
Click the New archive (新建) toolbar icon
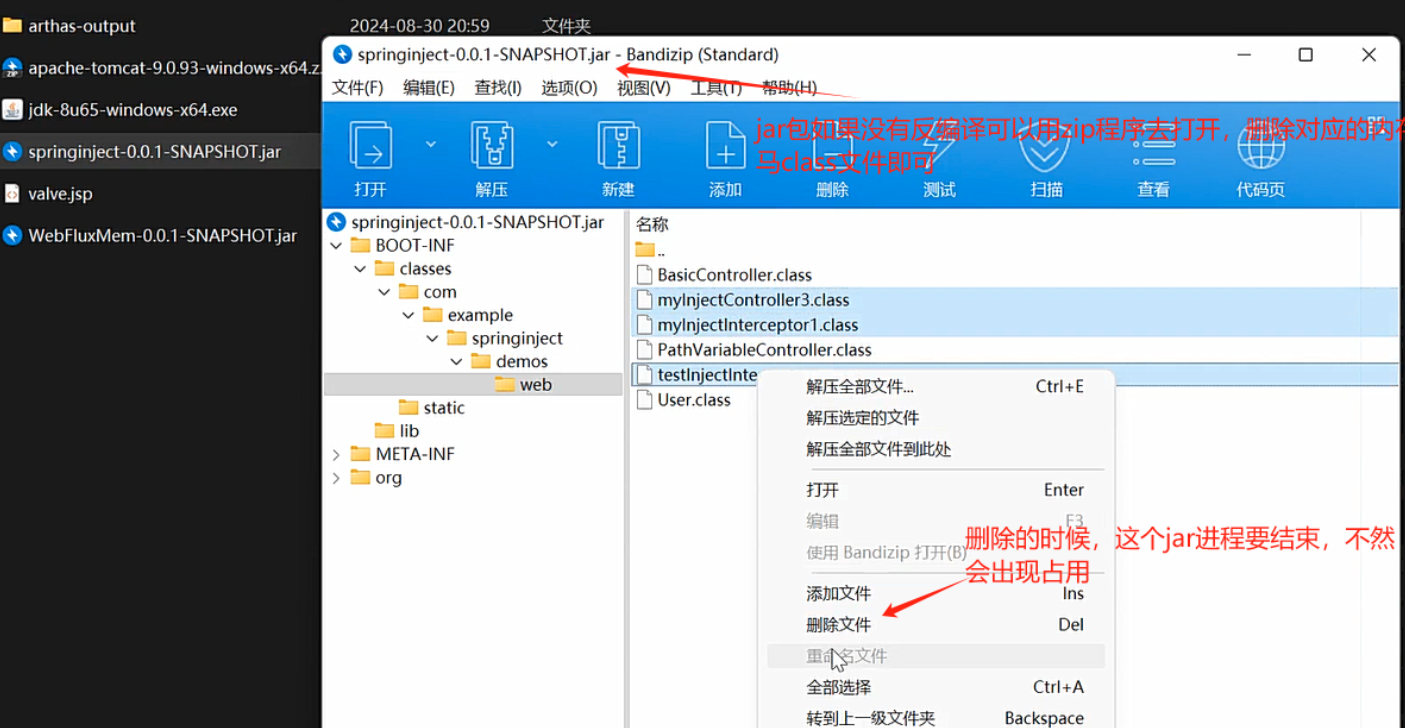[x=618, y=147]
